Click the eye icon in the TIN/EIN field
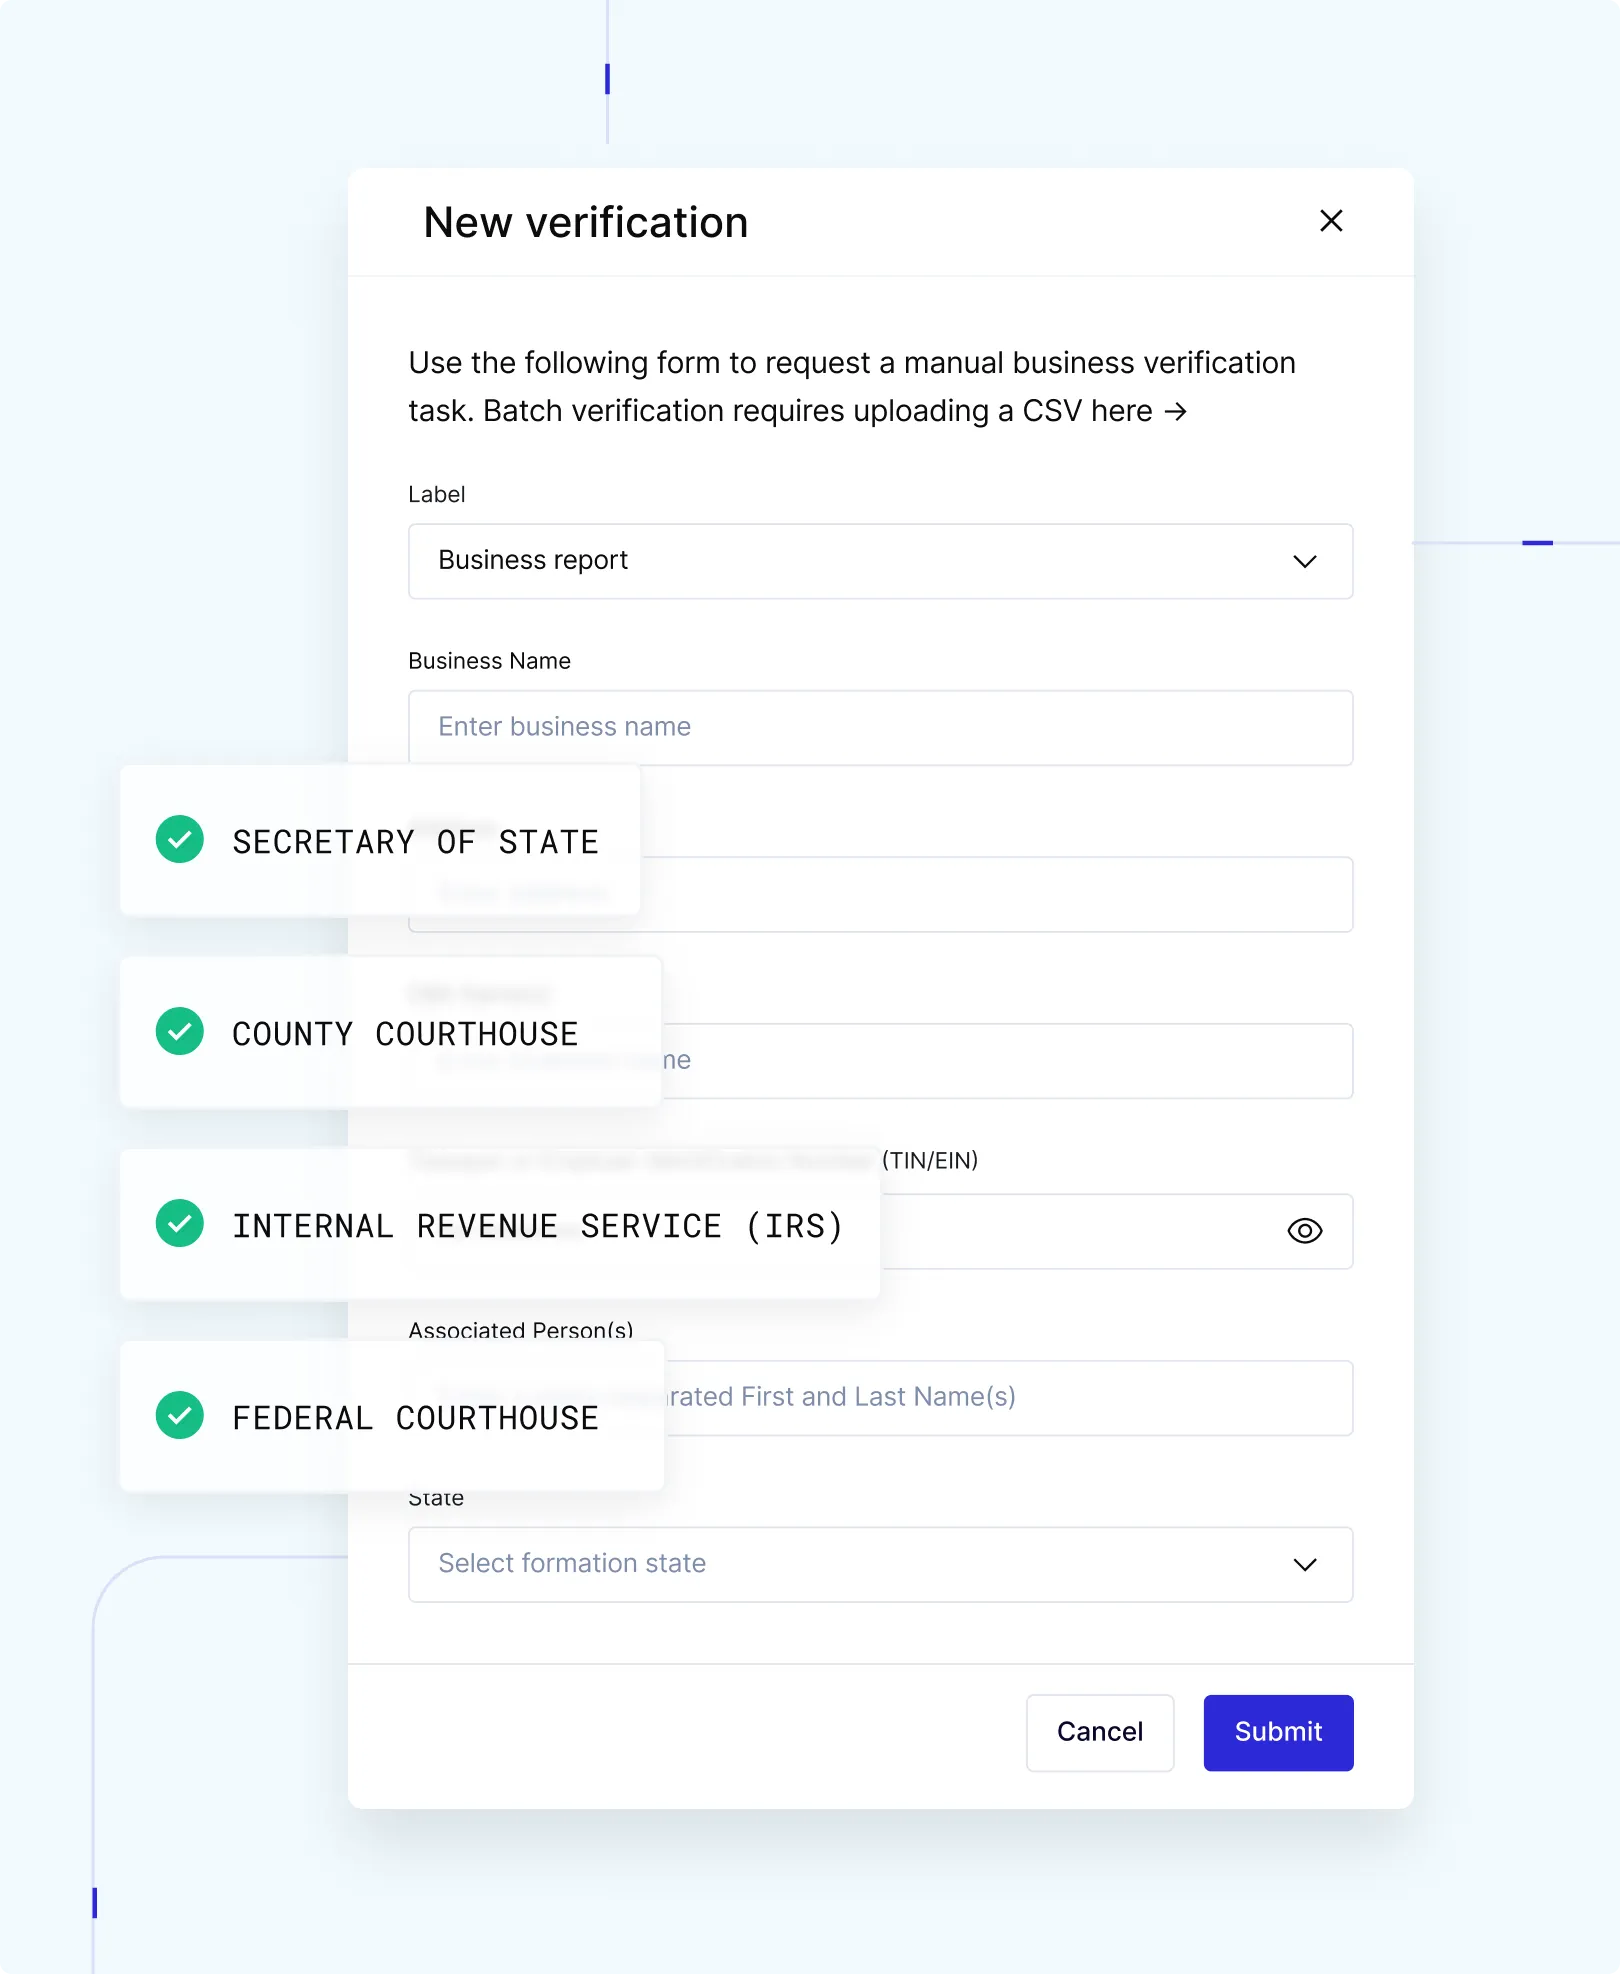Screen dimensions: 1620x1974 tap(1304, 1231)
